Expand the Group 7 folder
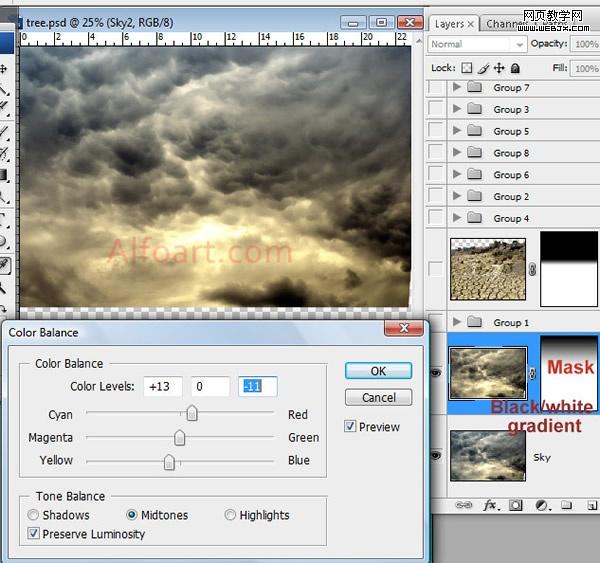The height and width of the screenshot is (563, 600). pos(457,88)
